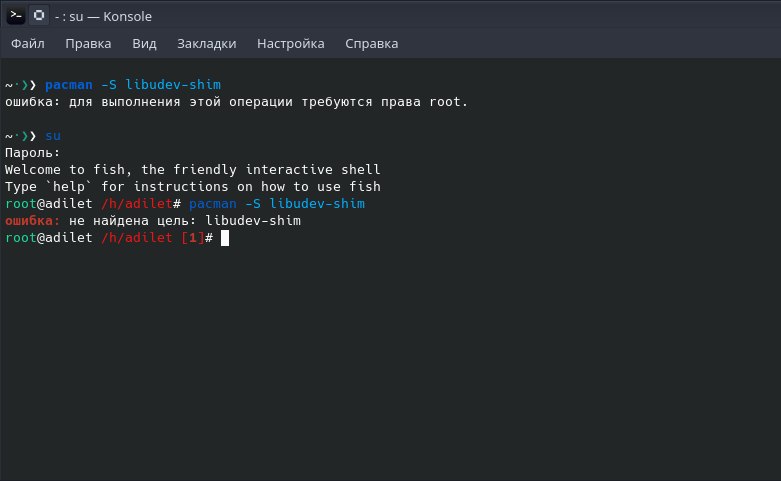Viewport: 781px width, 481px height.
Task: Click the 'Type `help` for instructions' line
Action: 193,186
